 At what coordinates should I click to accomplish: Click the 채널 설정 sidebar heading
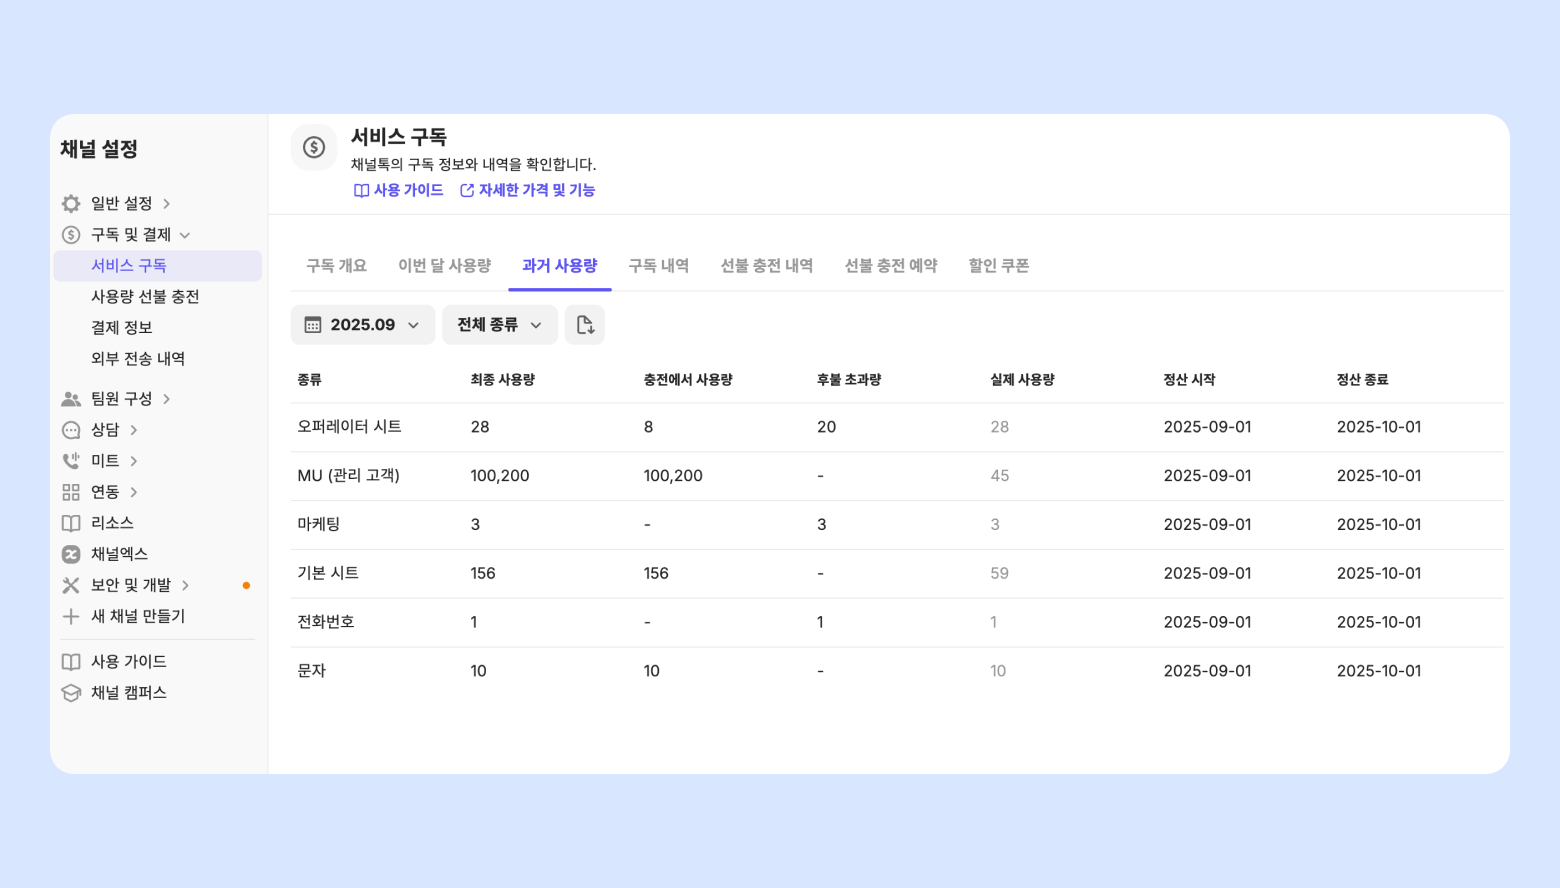pos(99,149)
